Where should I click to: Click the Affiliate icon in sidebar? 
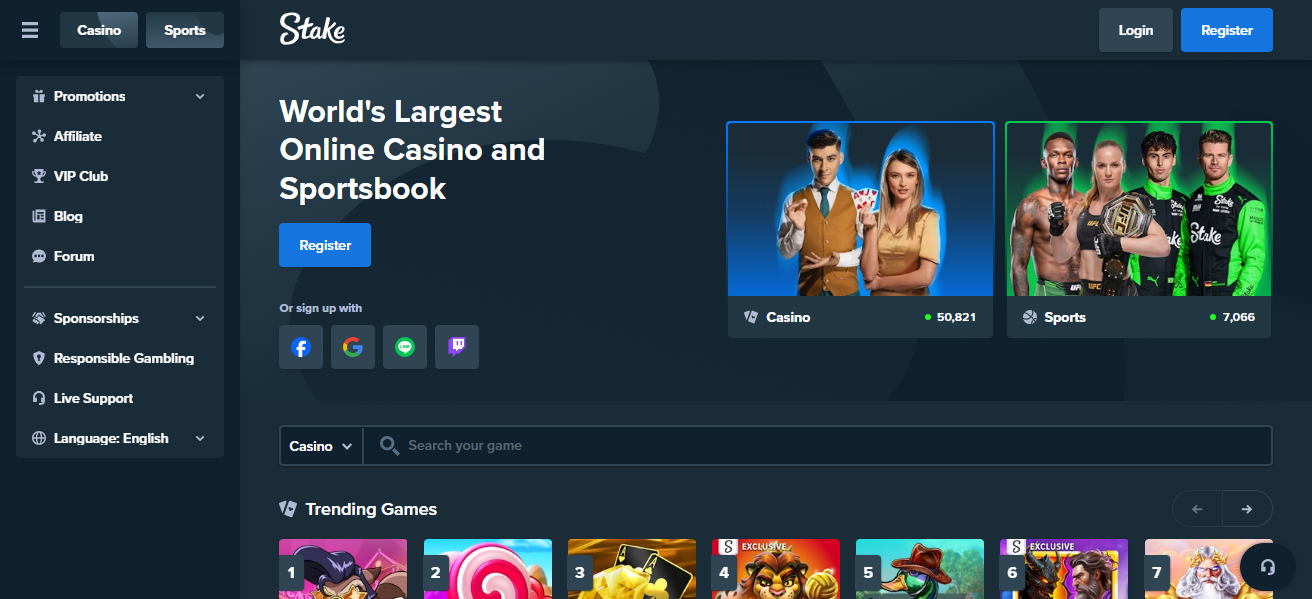point(39,136)
